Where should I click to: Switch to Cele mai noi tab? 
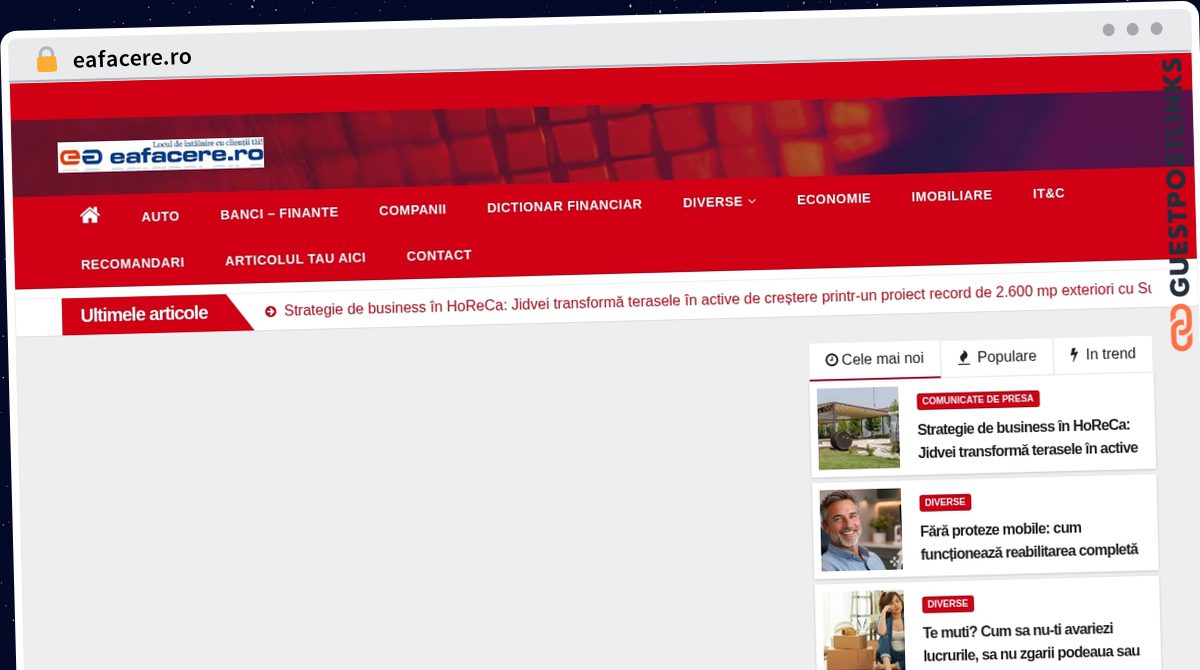tap(875, 359)
